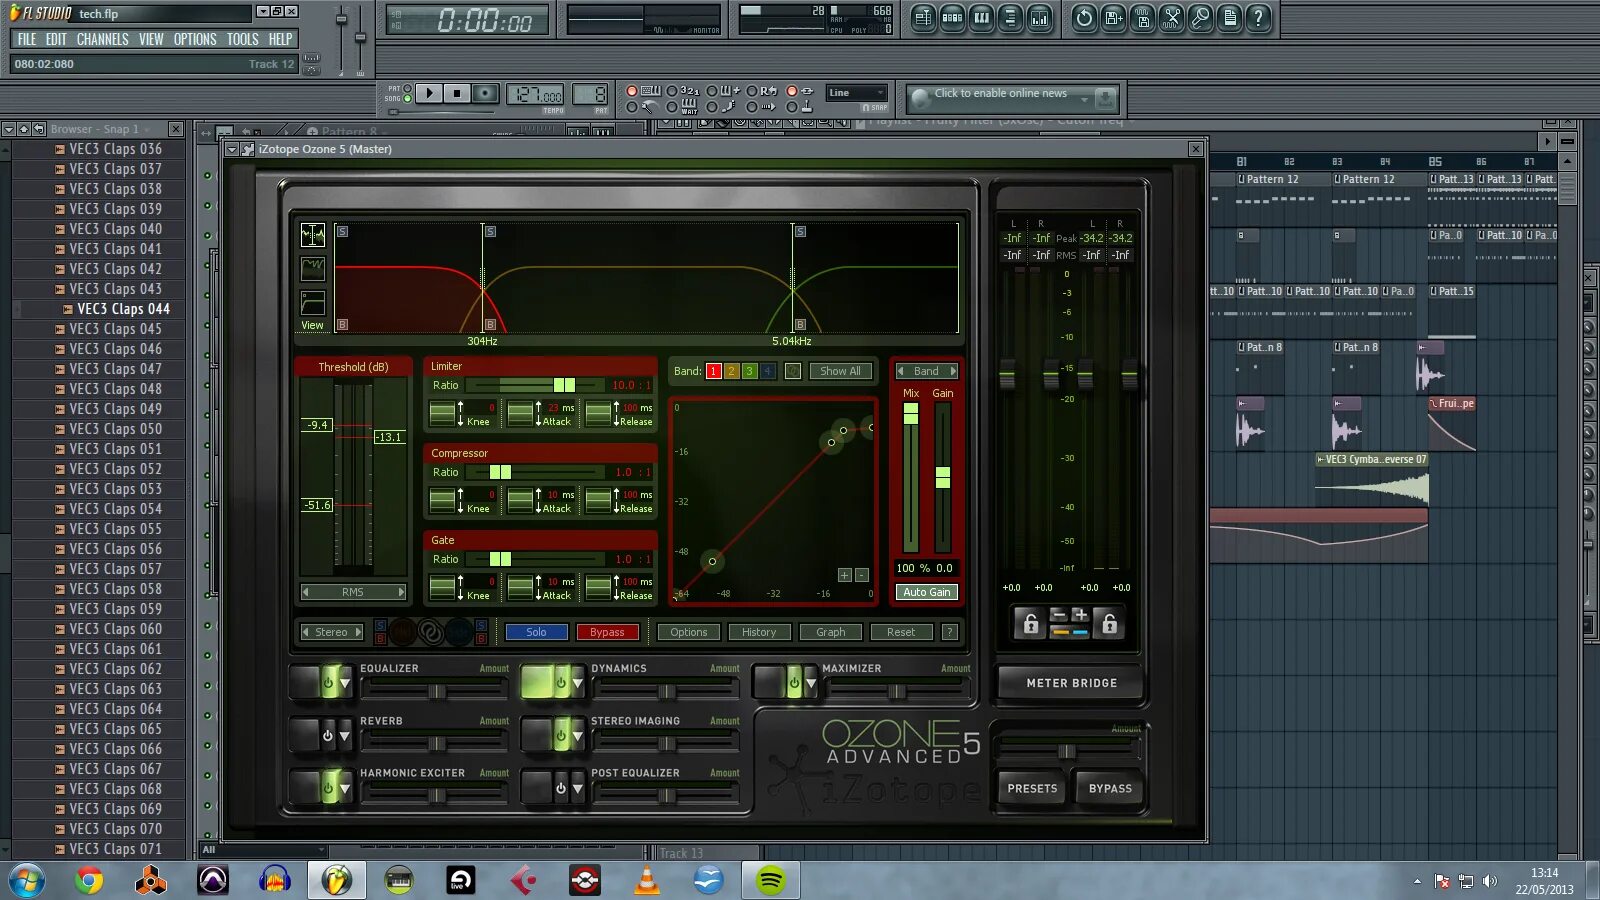
Task: Click the red Bypass band button
Action: click(607, 632)
